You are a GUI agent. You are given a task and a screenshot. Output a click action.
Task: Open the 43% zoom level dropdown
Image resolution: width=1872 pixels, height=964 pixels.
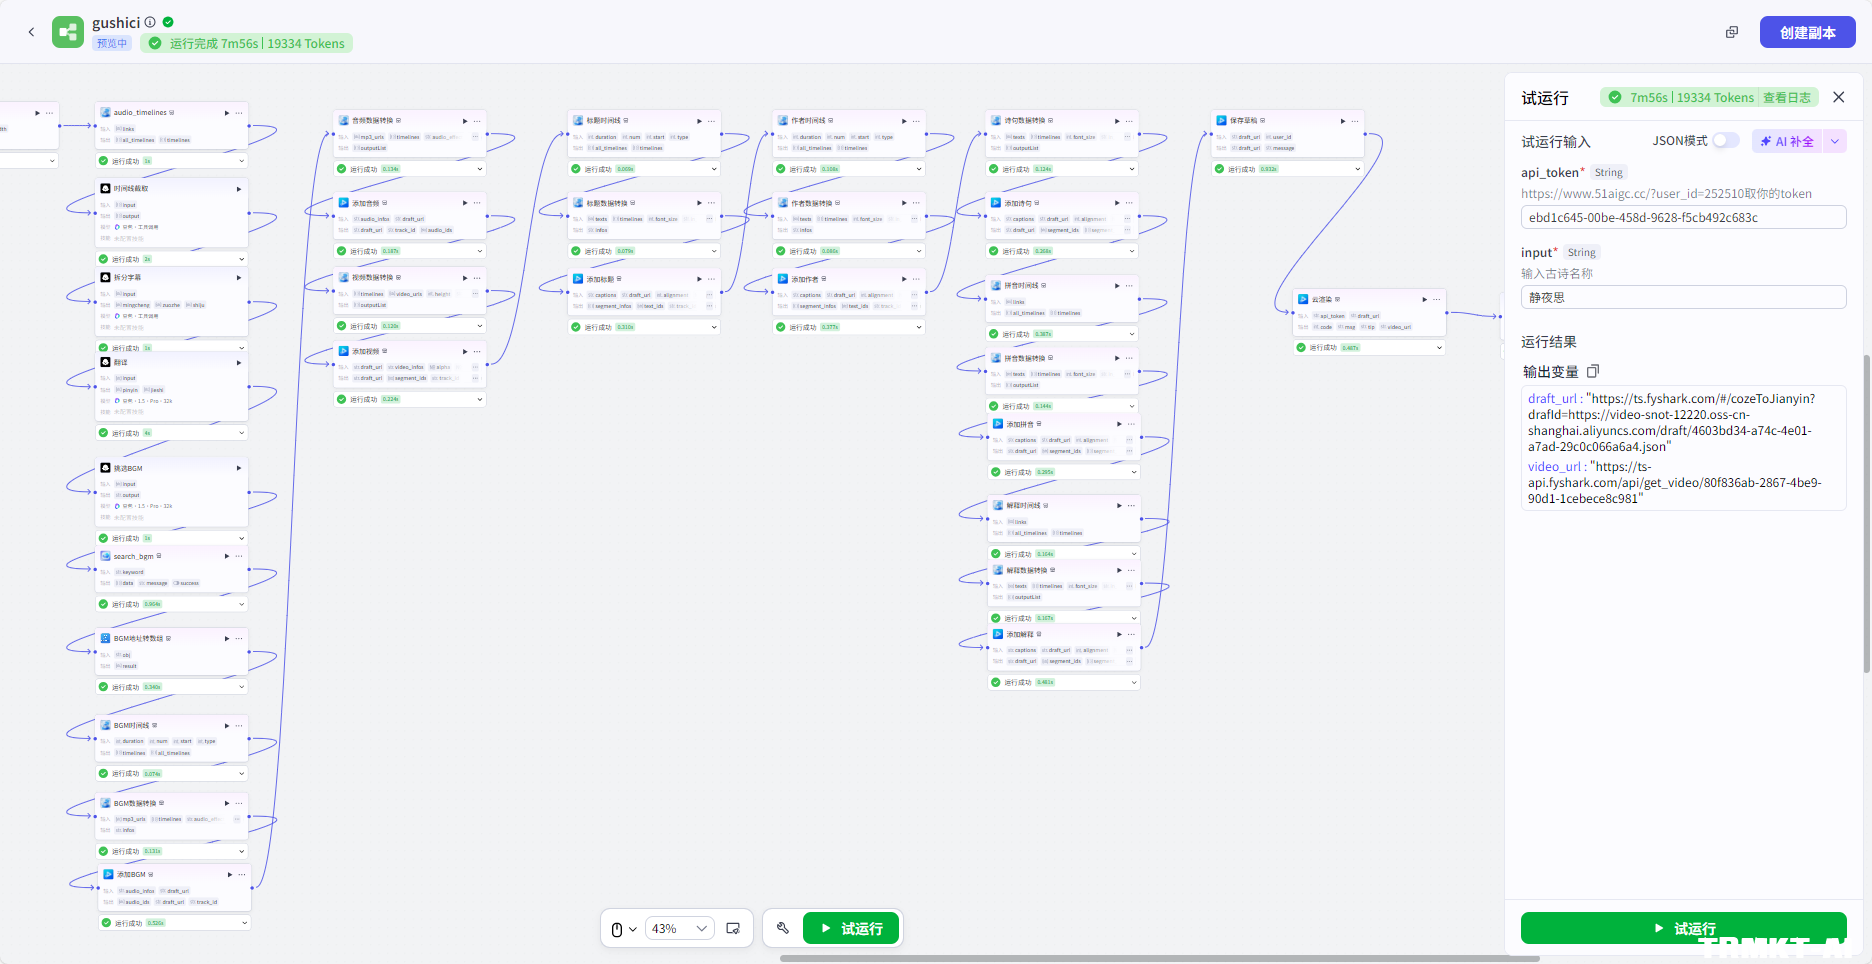pyautogui.click(x=680, y=928)
